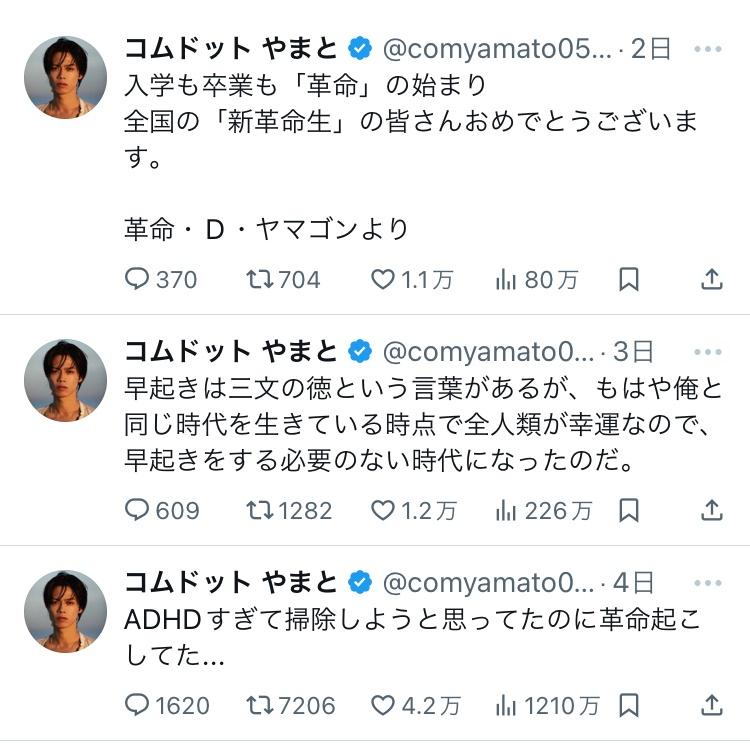Open more options on the 4日 tweet
Image resolution: width=750 pixels, height=744 pixels.
pos(707,583)
